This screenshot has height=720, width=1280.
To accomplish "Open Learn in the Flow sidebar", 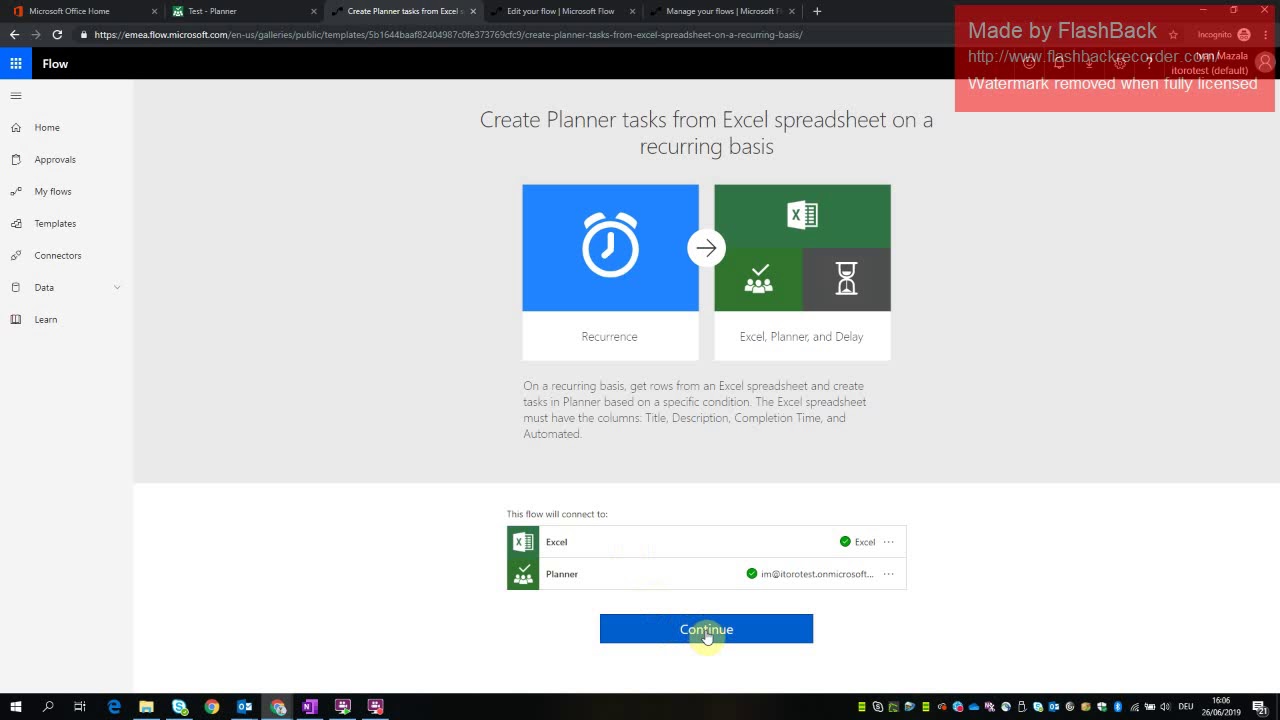I will pyautogui.click(x=46, y=320).
